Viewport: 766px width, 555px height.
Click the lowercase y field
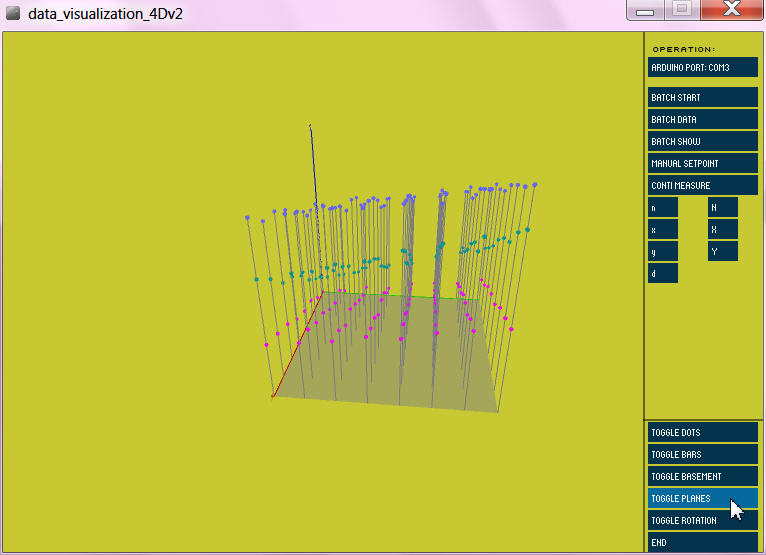[x=662, y=251]
